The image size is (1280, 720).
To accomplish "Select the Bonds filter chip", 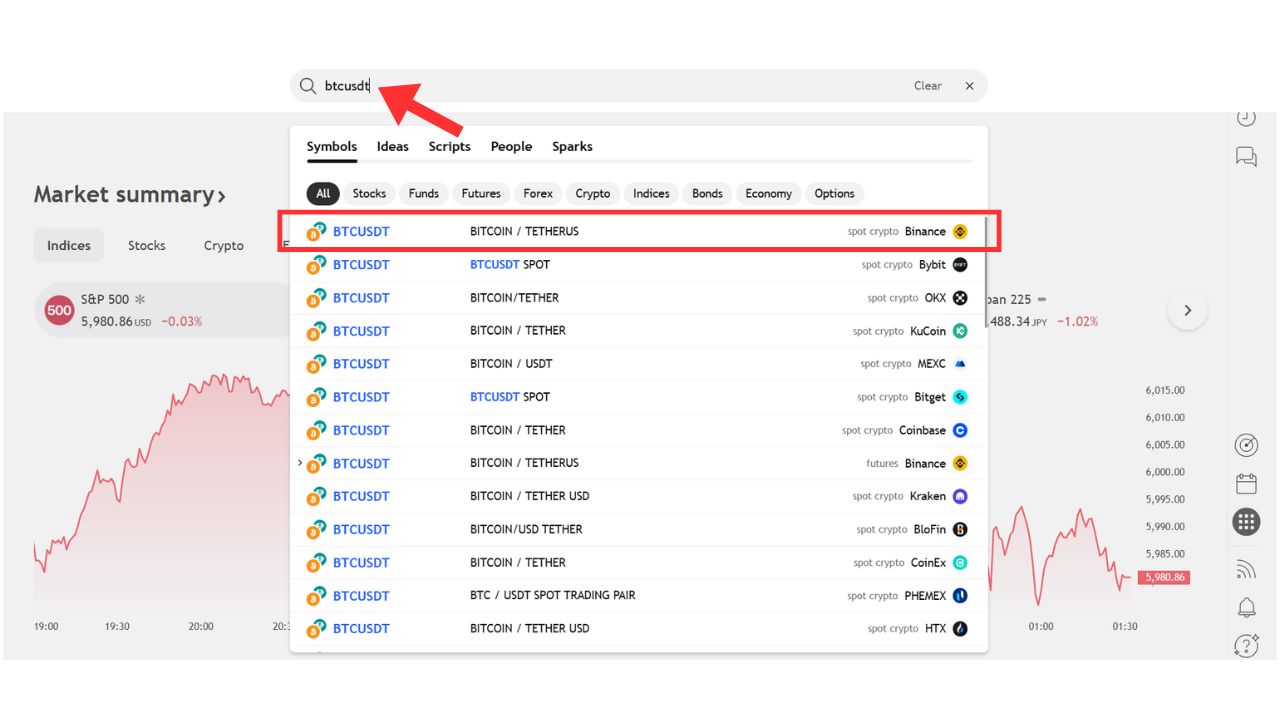I will (707, 193).
